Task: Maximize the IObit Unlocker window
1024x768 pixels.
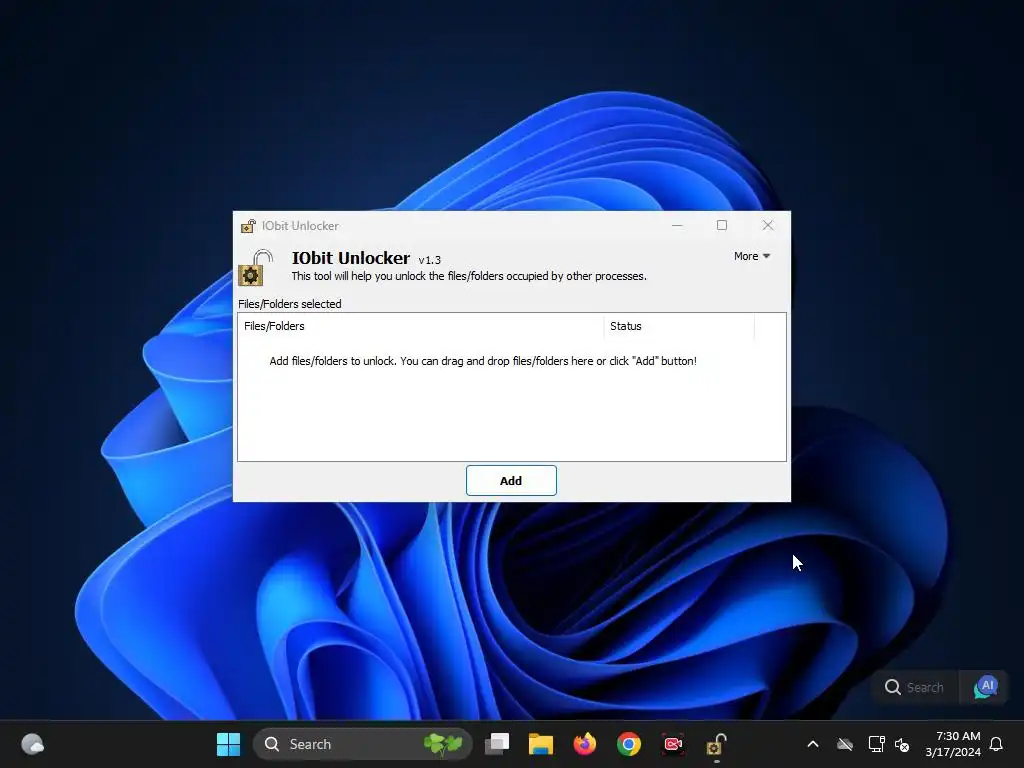Action: (x=722, y=225)
